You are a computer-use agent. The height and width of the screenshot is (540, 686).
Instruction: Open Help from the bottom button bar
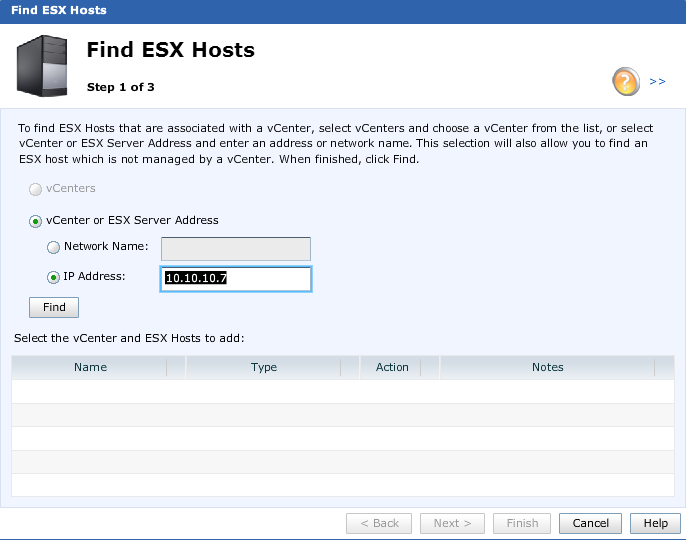(655, 523)
